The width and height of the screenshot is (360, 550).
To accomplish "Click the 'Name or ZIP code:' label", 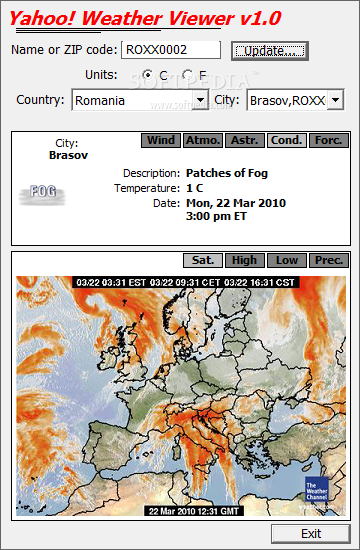I will [x=64, y=50].
